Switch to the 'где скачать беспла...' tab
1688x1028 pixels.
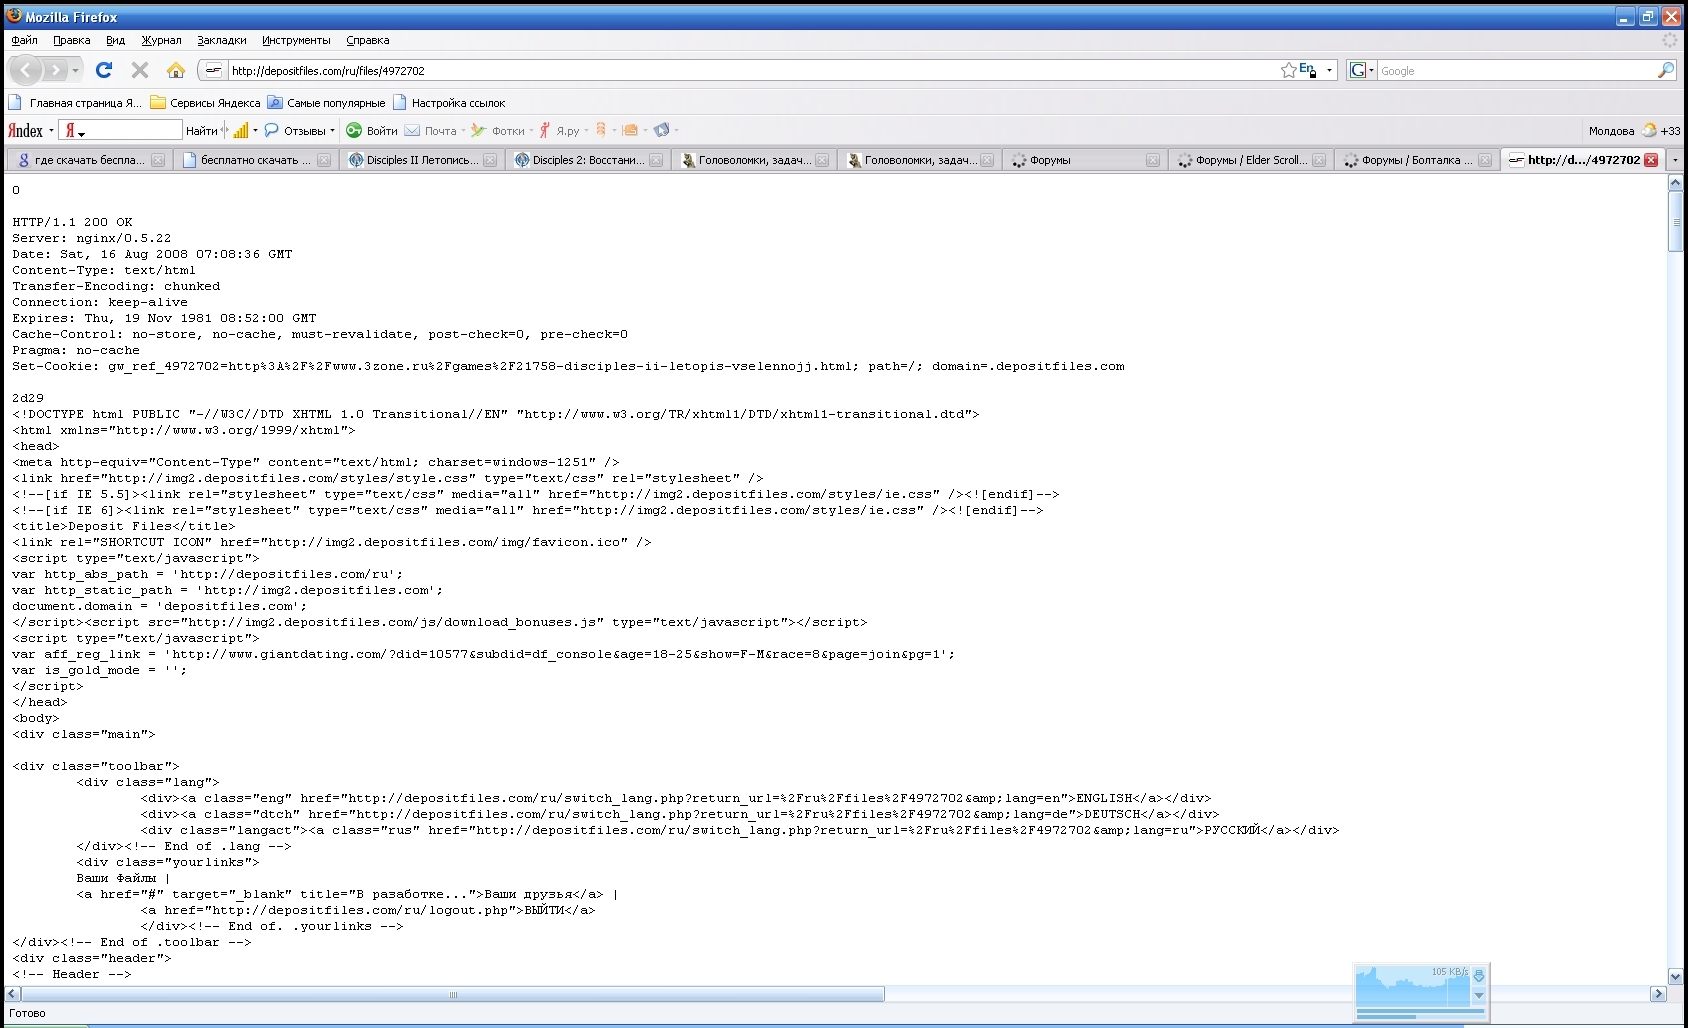pos(88,160)
